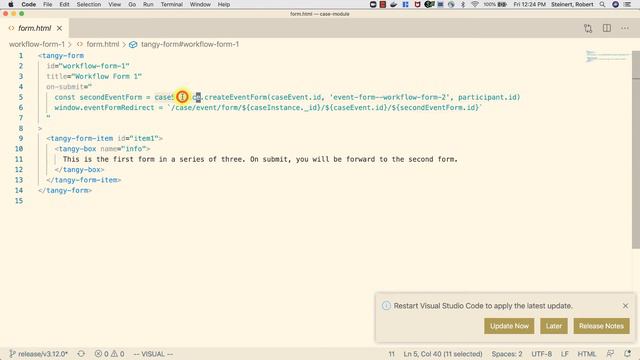Change the HTML language mode
The image size is (640, 360).
pyautogui.click(x=587, y=354)
